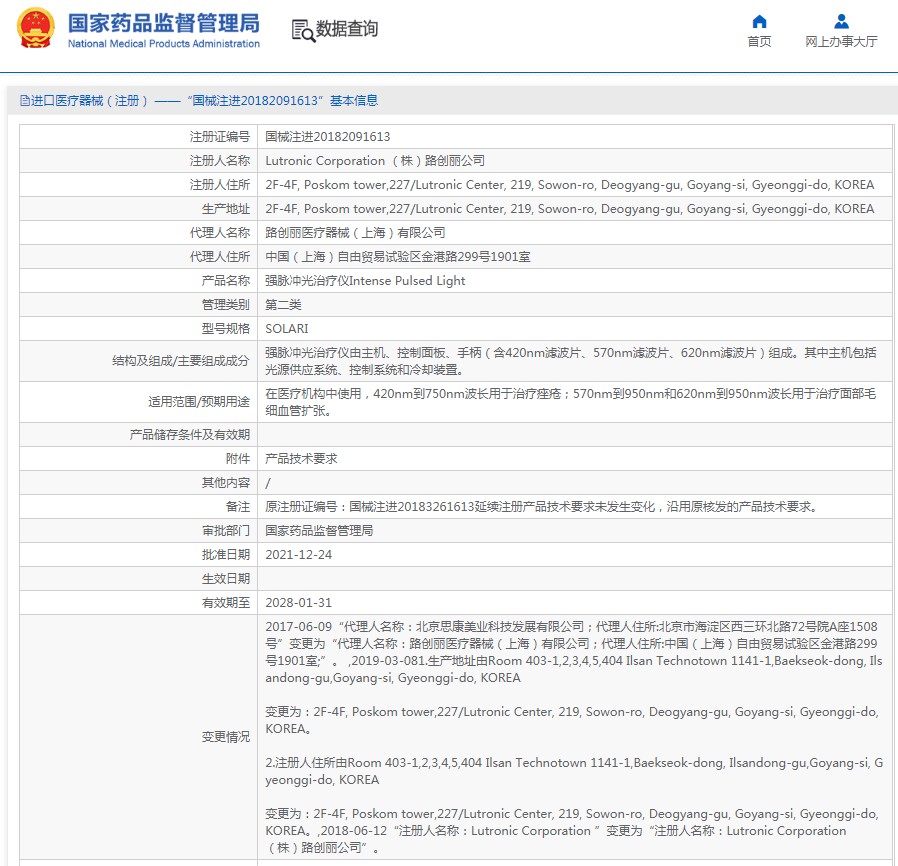Select management class 第二类

[x=283, y=305]
